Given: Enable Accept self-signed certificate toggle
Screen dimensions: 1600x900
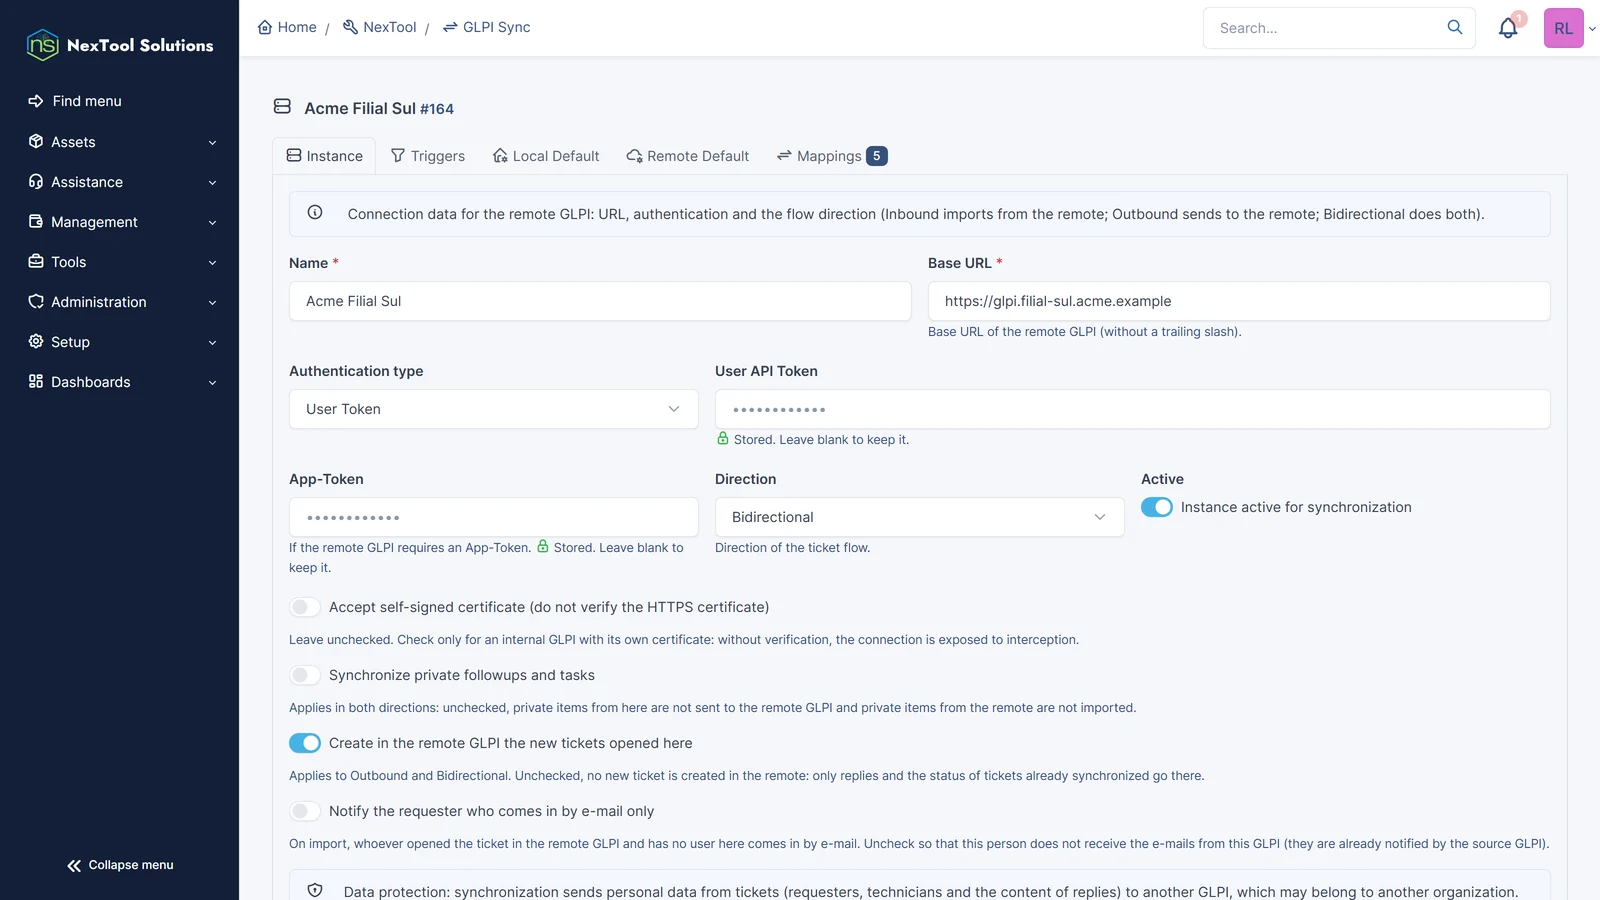Looking at the screenshot, I should (305, 607).
